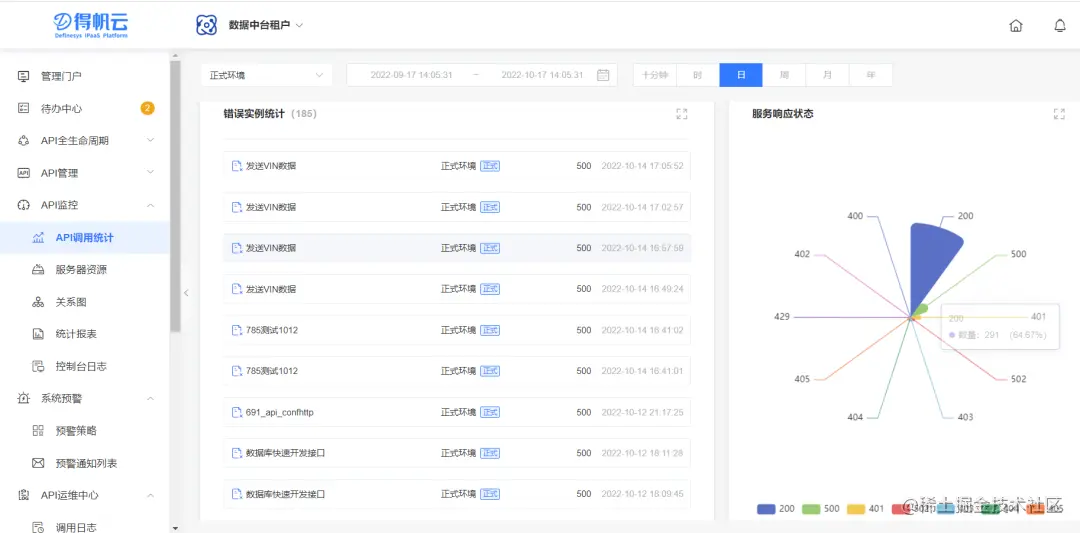Click the 系统预警 alarm icon
The height and width of the screenshot is (533, 1080).
23,398
